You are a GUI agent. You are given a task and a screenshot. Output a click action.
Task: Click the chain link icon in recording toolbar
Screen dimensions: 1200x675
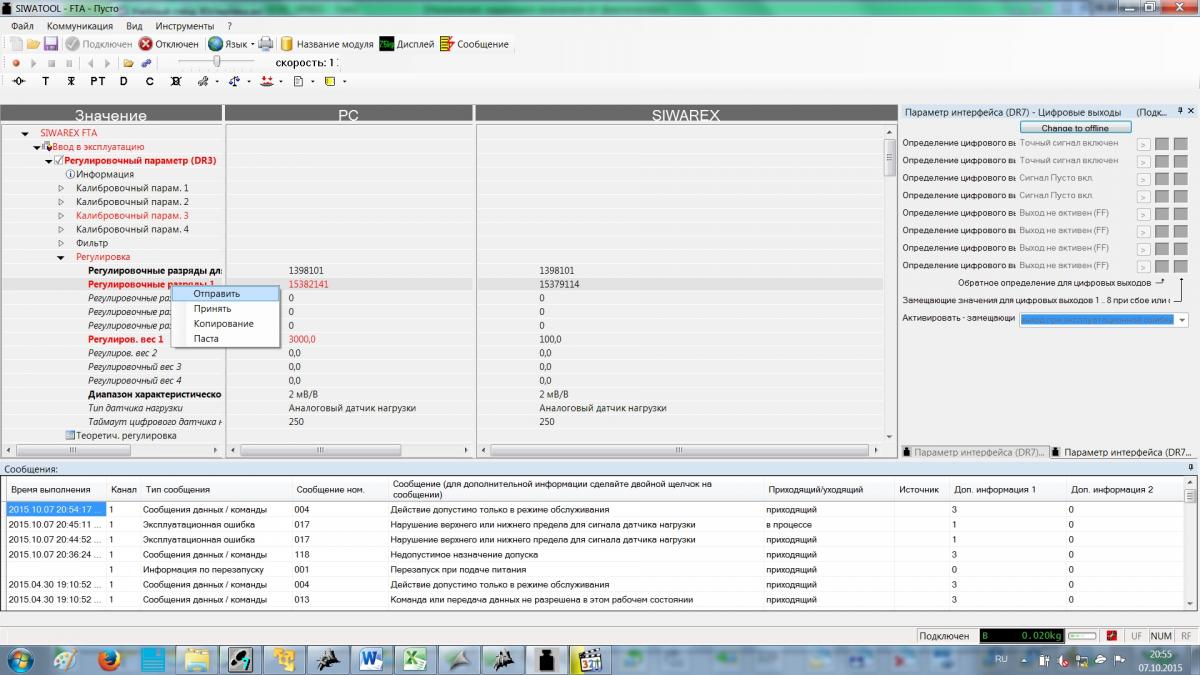146,63
